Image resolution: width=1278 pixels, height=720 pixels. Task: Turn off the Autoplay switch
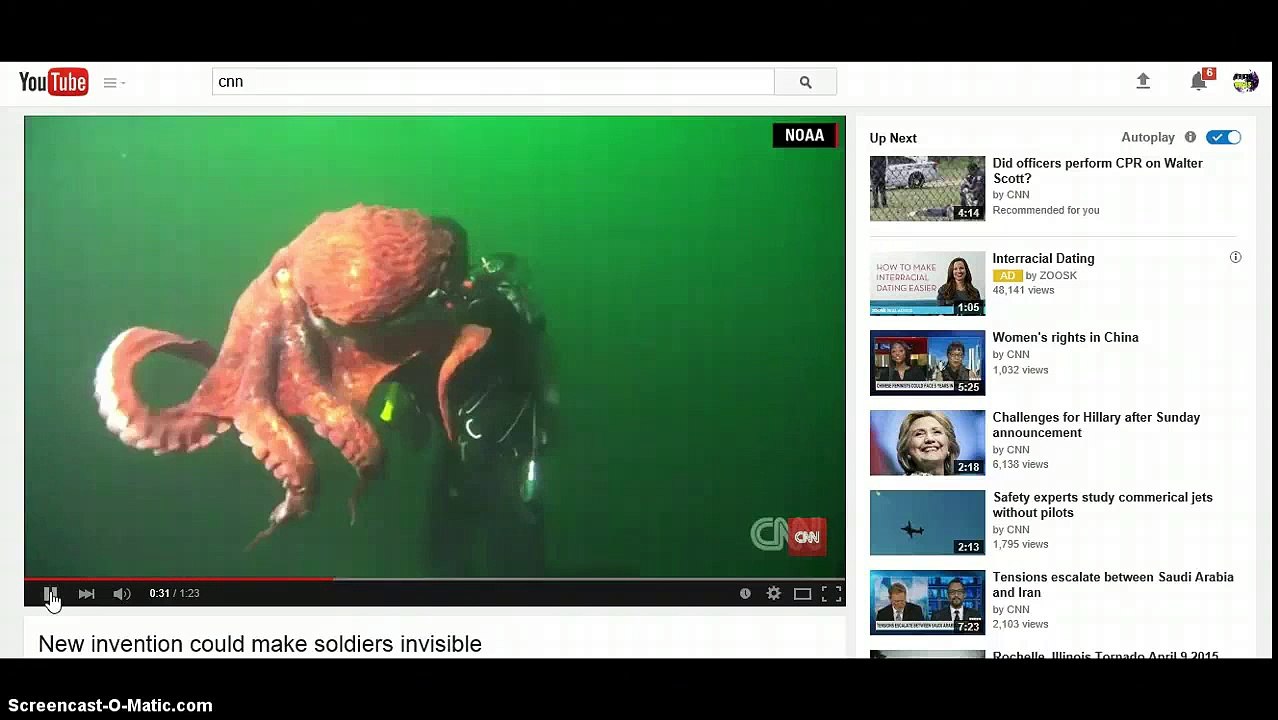click(1223, 138)
